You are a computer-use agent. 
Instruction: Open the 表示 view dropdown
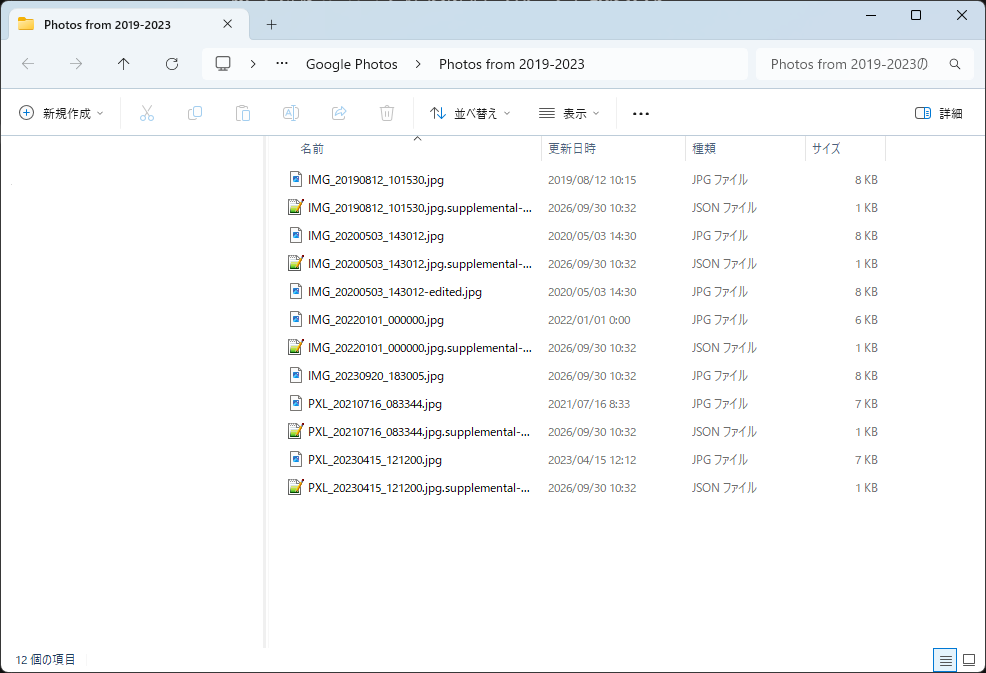click(x=569, y=113)
